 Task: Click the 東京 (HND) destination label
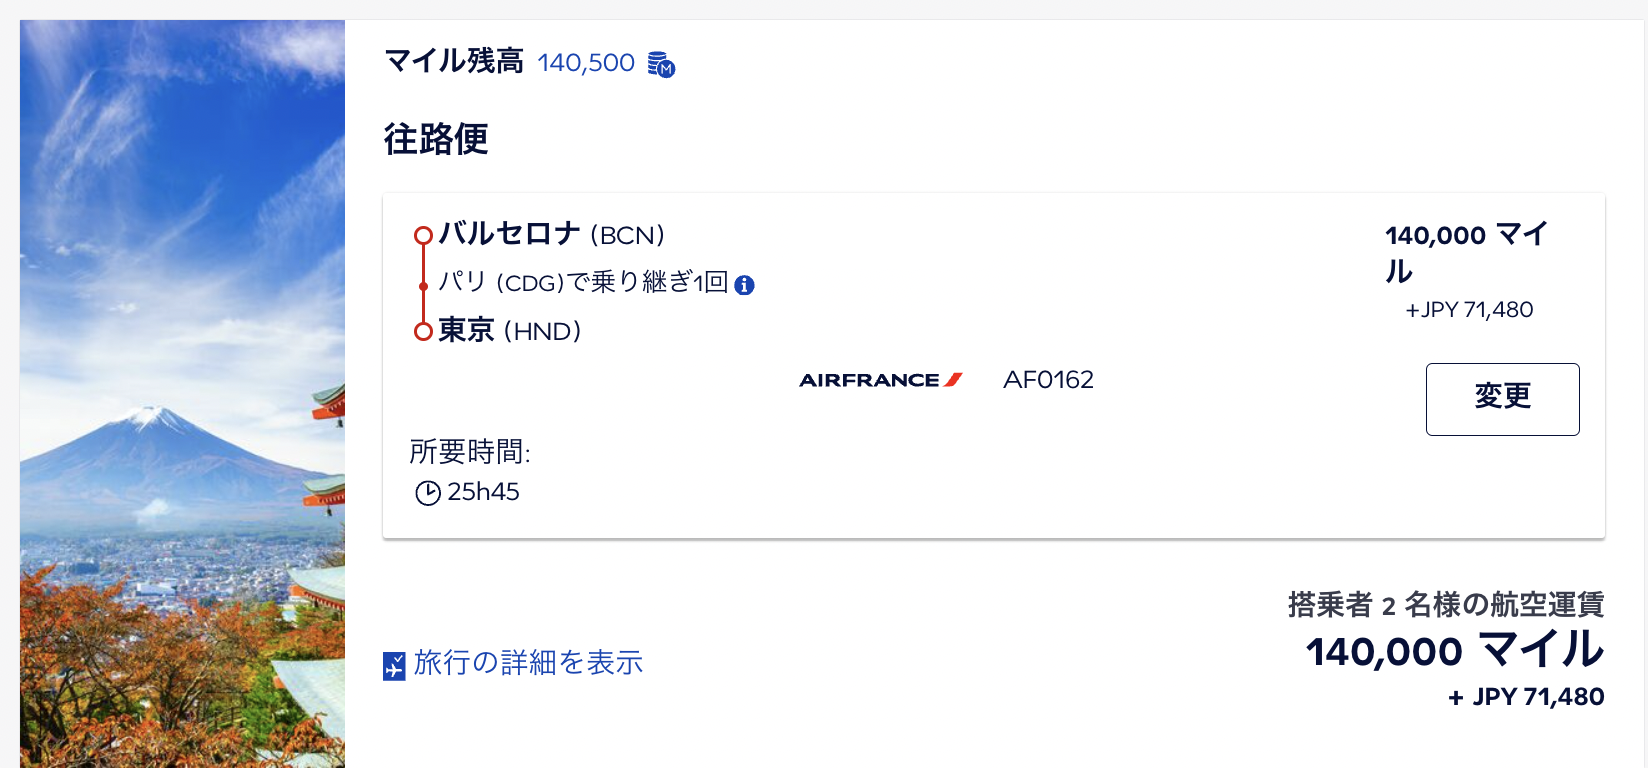(510, 330)
